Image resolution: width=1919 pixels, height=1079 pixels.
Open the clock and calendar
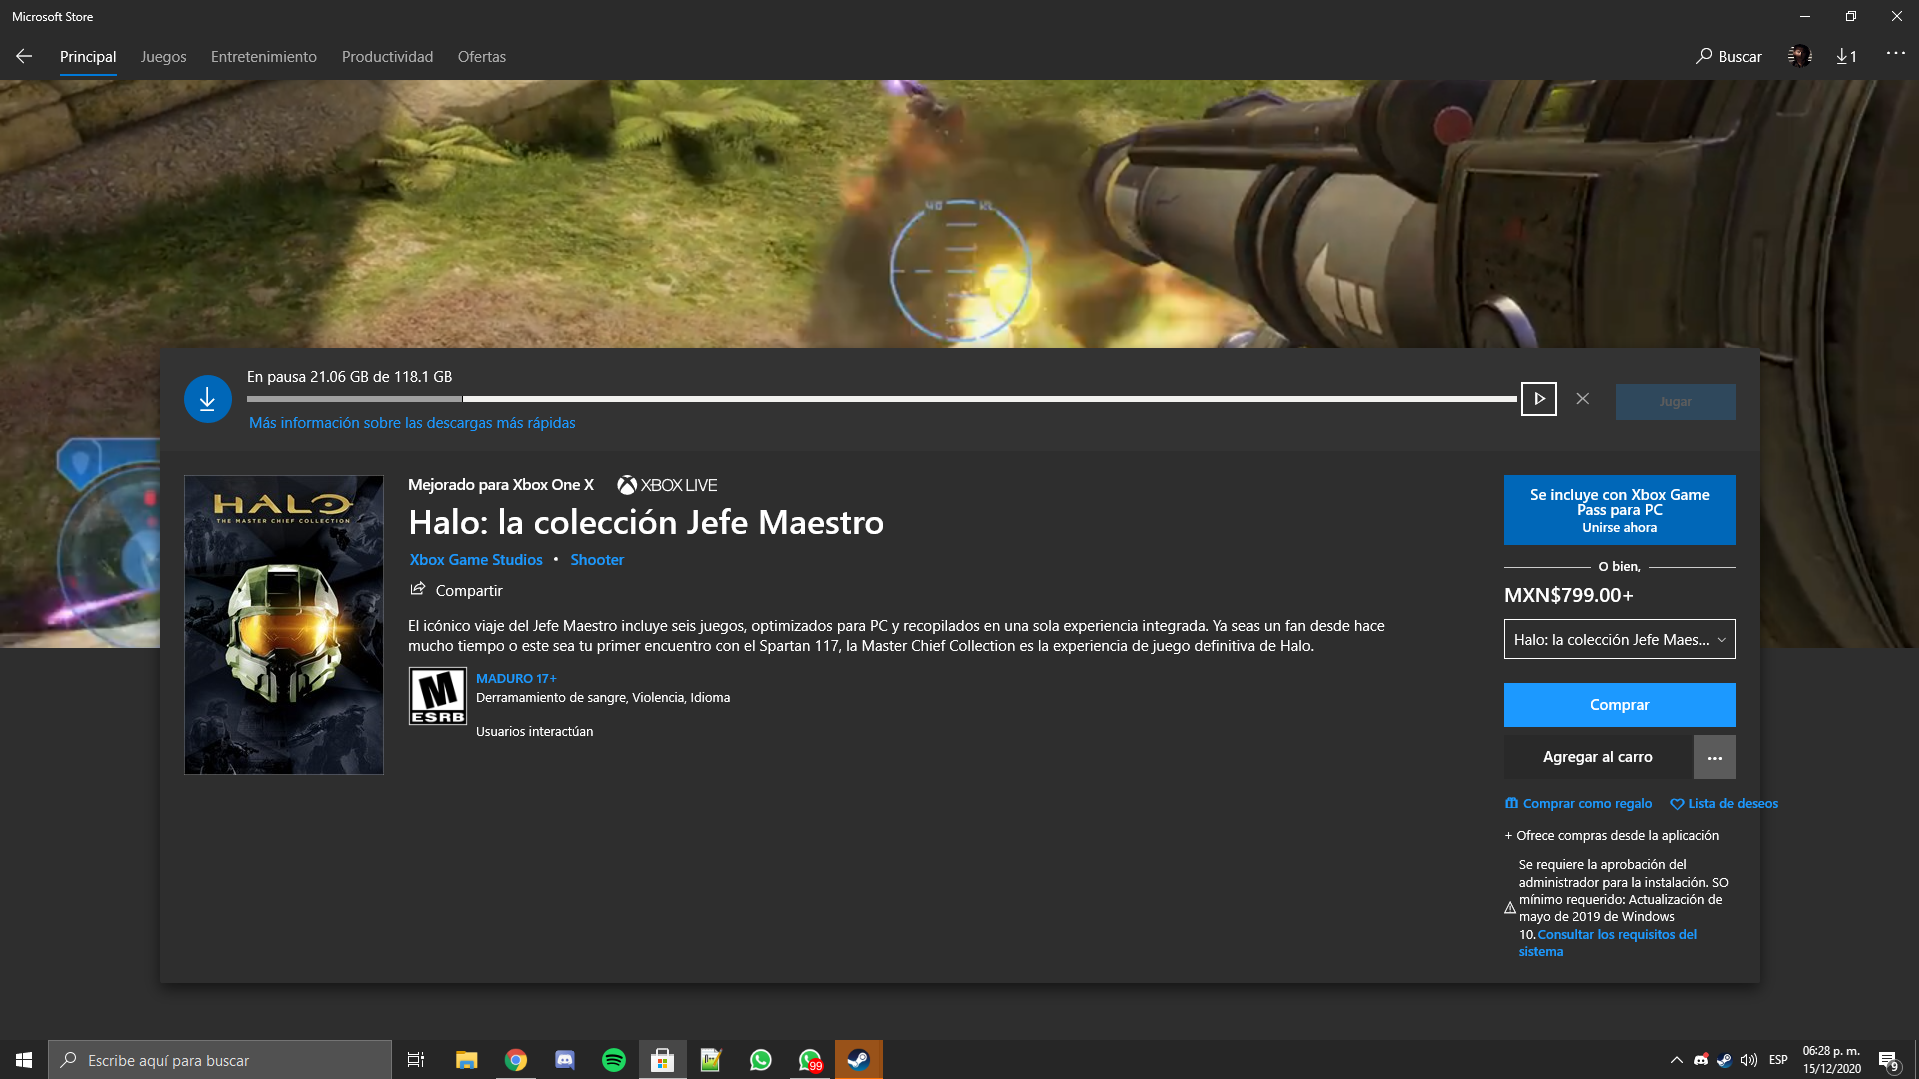(x=1832, y=1060)
